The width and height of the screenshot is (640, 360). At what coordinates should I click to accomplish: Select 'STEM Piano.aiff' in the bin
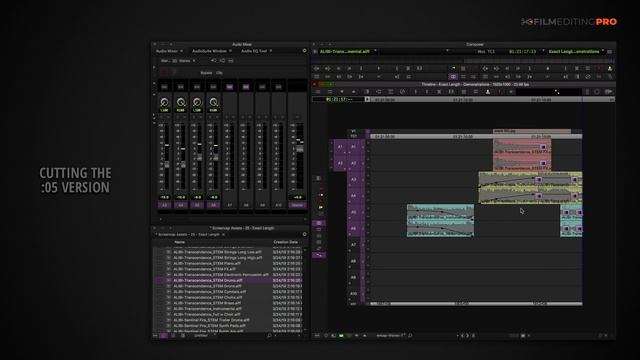[207, 263]
